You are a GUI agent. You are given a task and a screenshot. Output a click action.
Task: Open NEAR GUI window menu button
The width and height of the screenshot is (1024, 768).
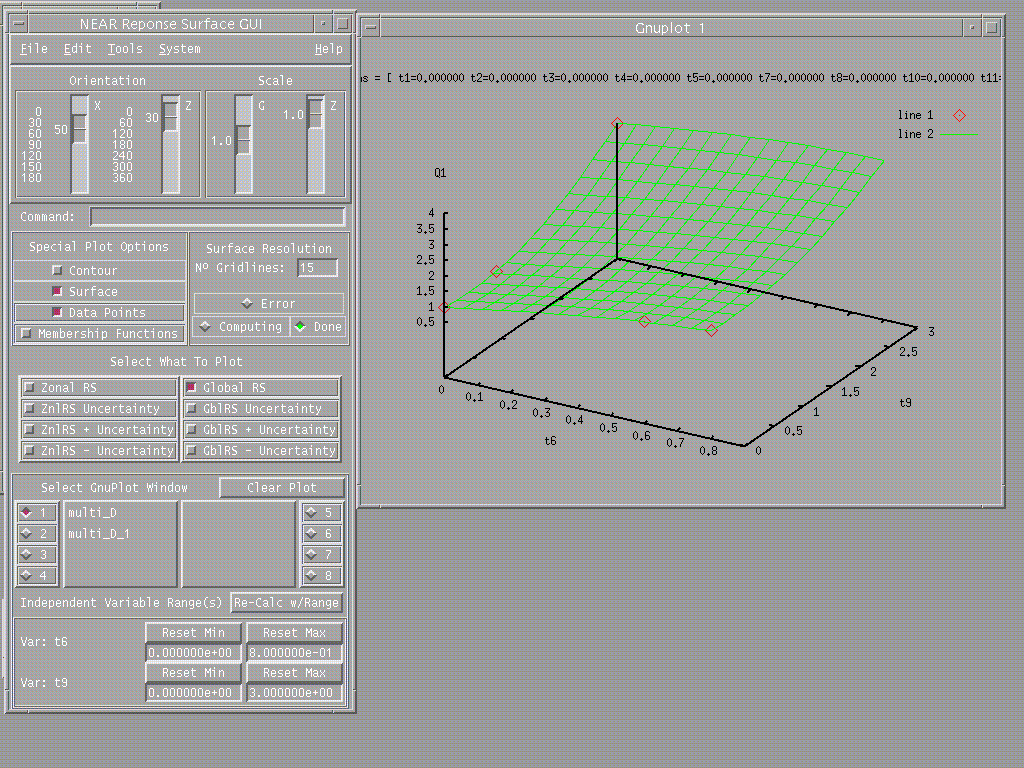(x=19, y=24)
